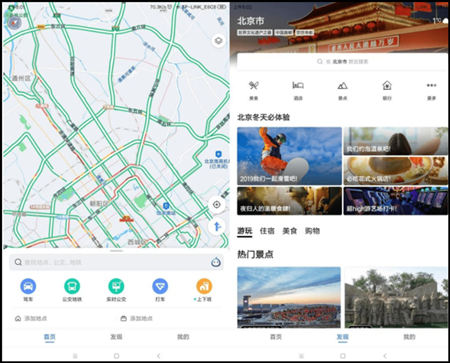The height and width of the screenshot is (363, 450).
Task: Tap the compass icon on the map
Action: coord(14,23)
